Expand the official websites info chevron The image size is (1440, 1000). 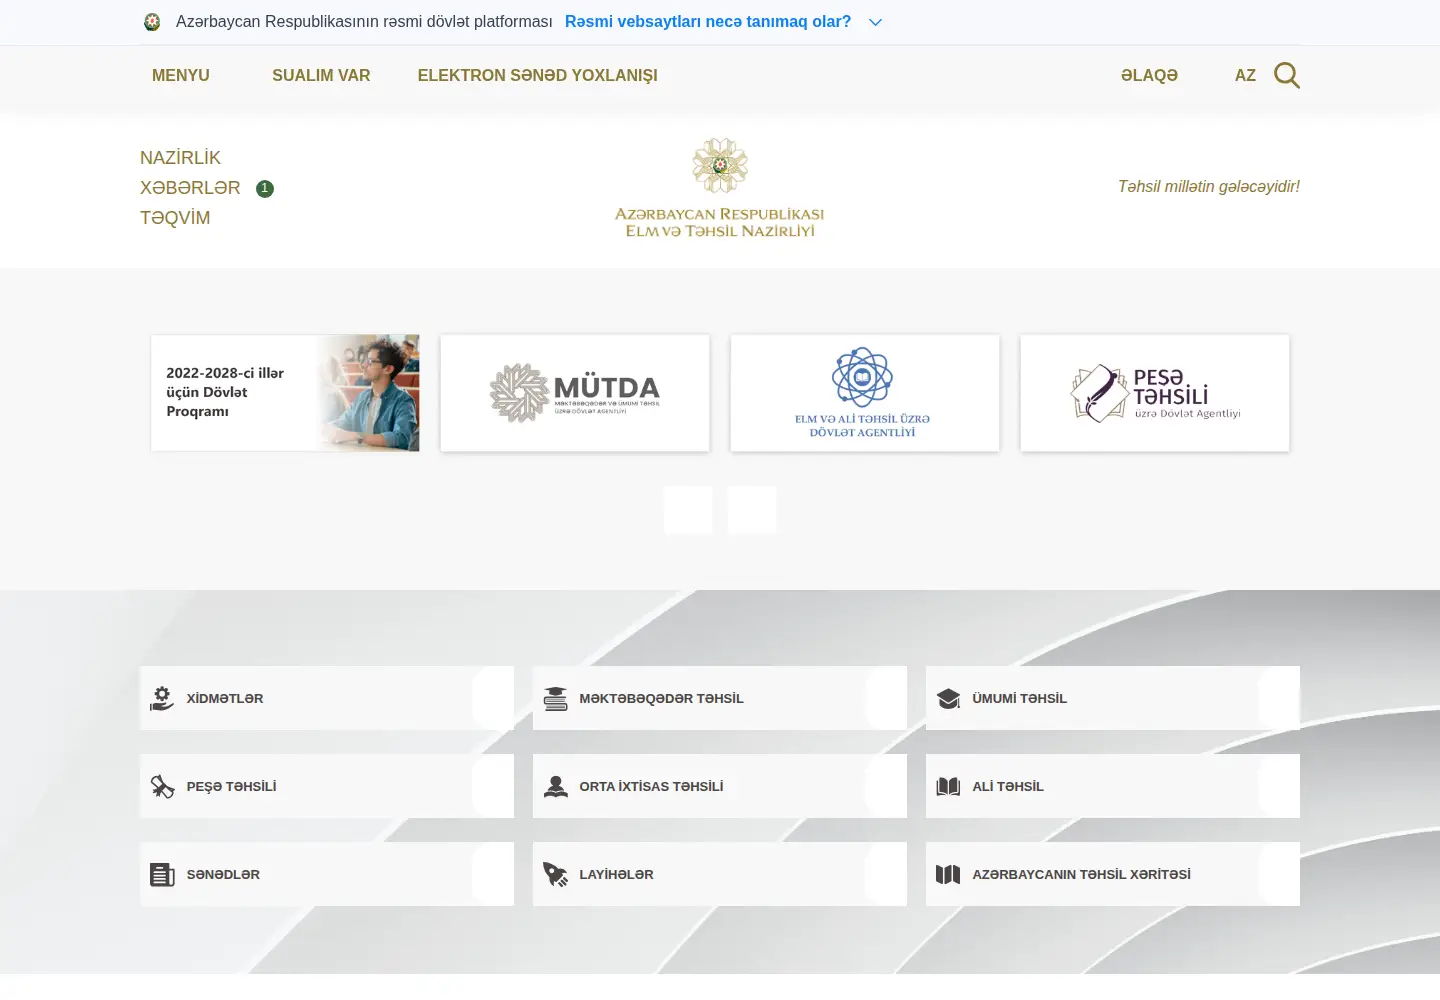[876, 22]
